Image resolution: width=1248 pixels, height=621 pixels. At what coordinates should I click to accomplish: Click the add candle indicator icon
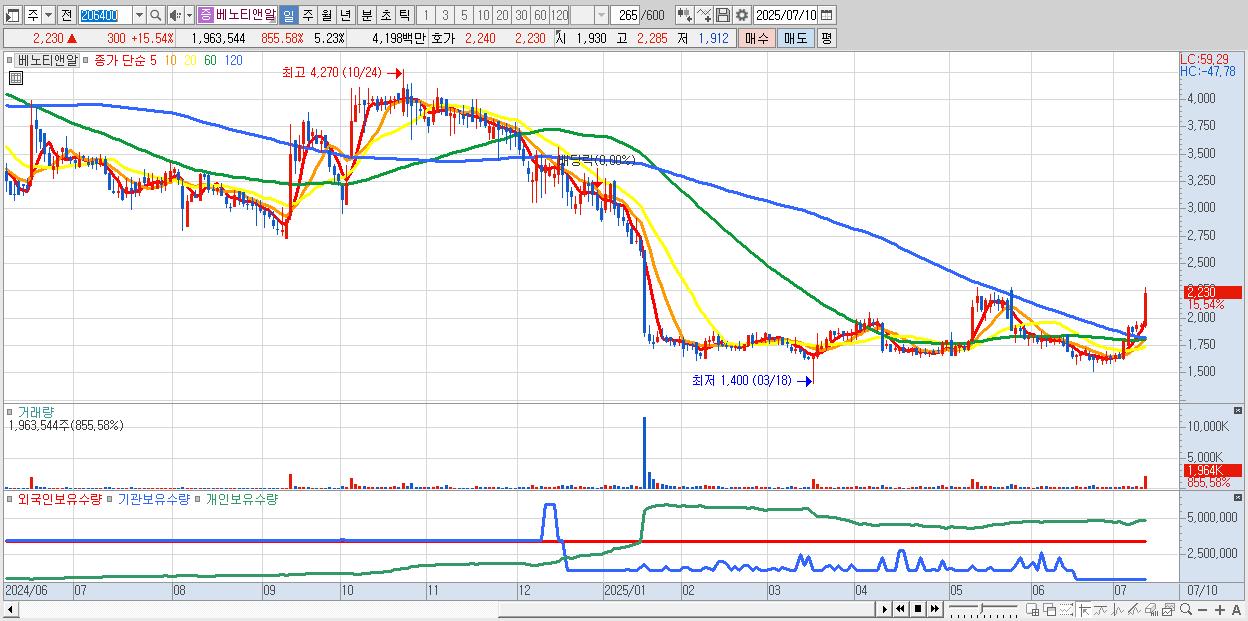pos(685,15)
